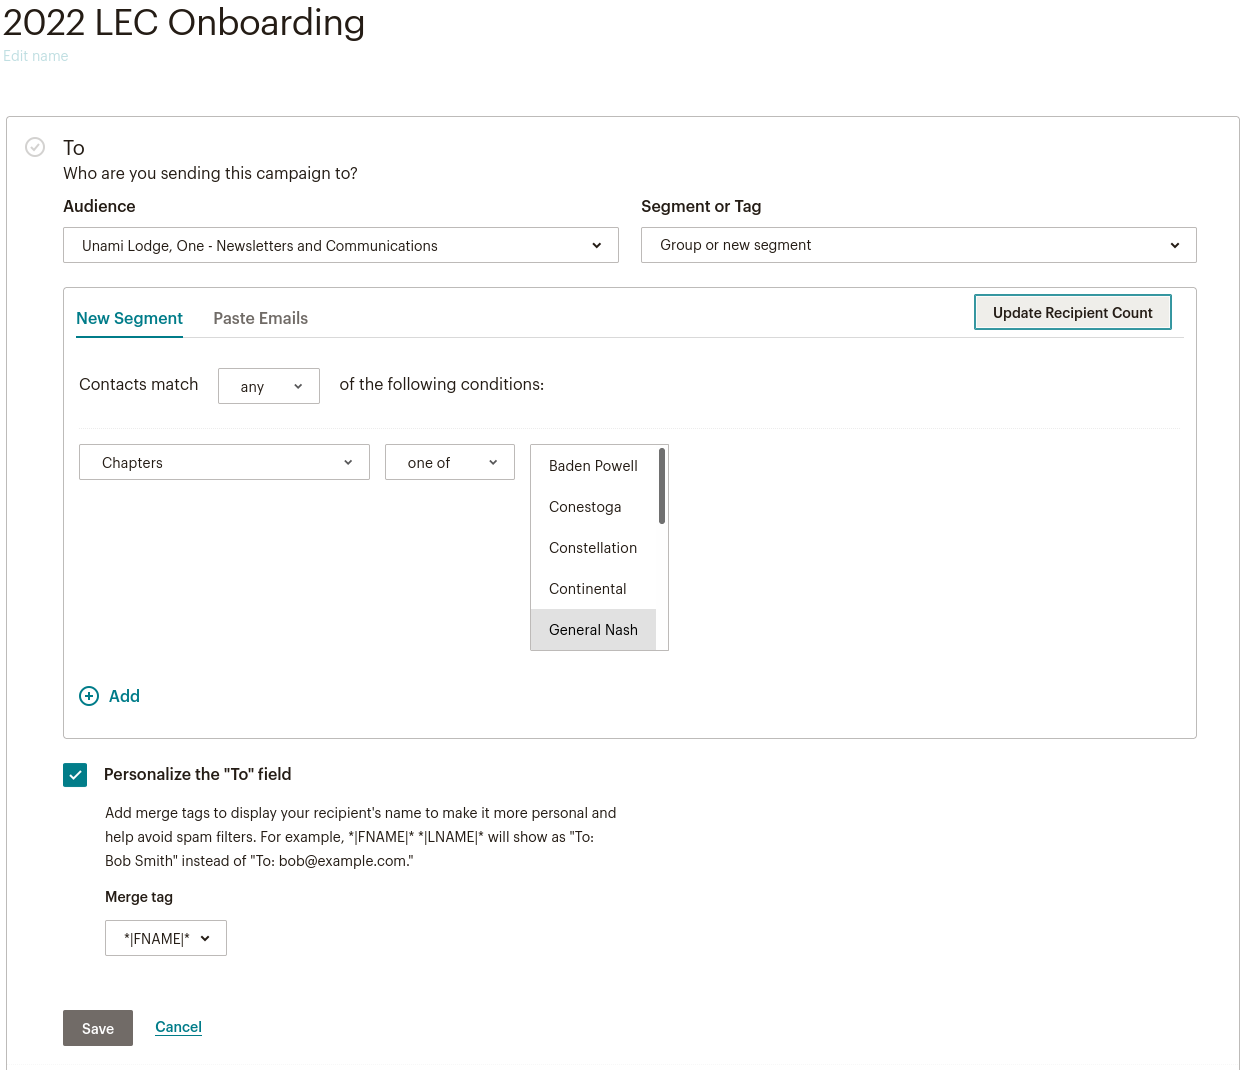Open the Merge tag FNAME dropdown

click(166, 938)
